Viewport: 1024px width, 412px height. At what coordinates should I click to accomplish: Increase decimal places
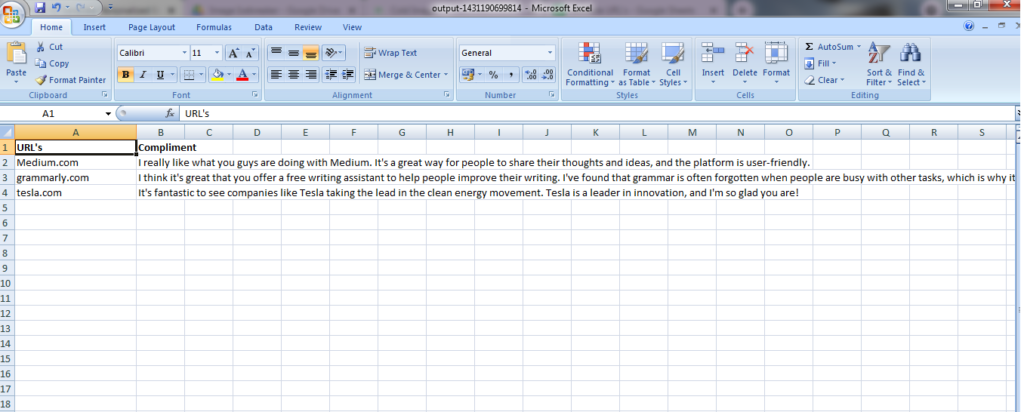coord(531,74)
